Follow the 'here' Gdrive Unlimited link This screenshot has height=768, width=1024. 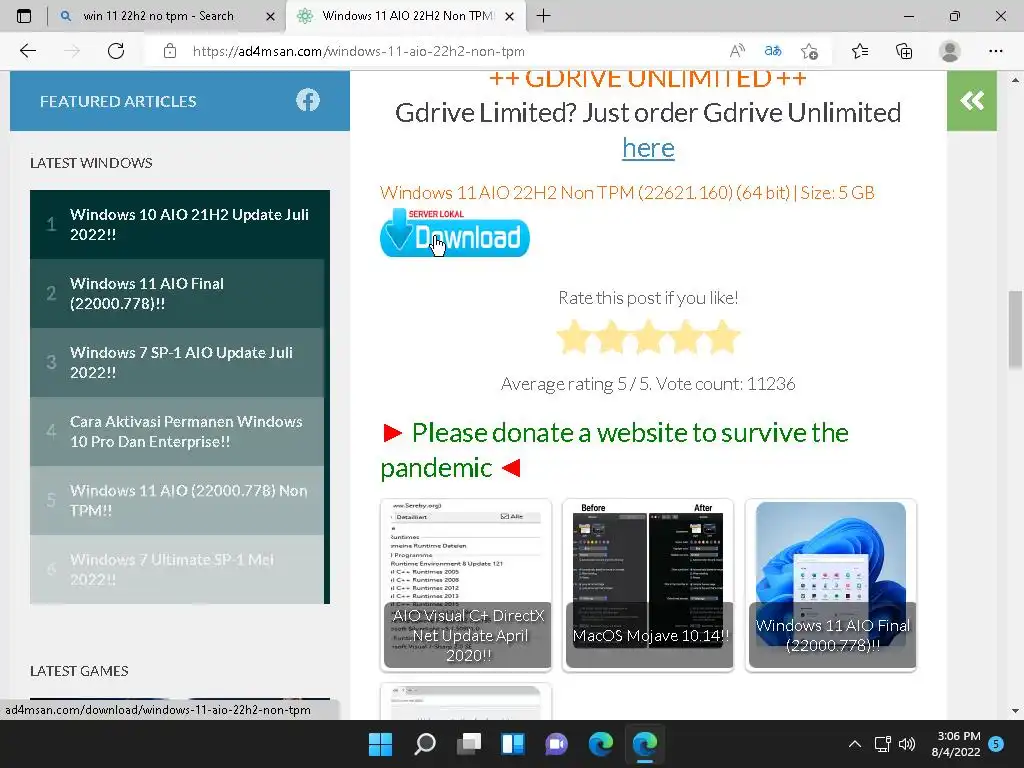[648, 148]
